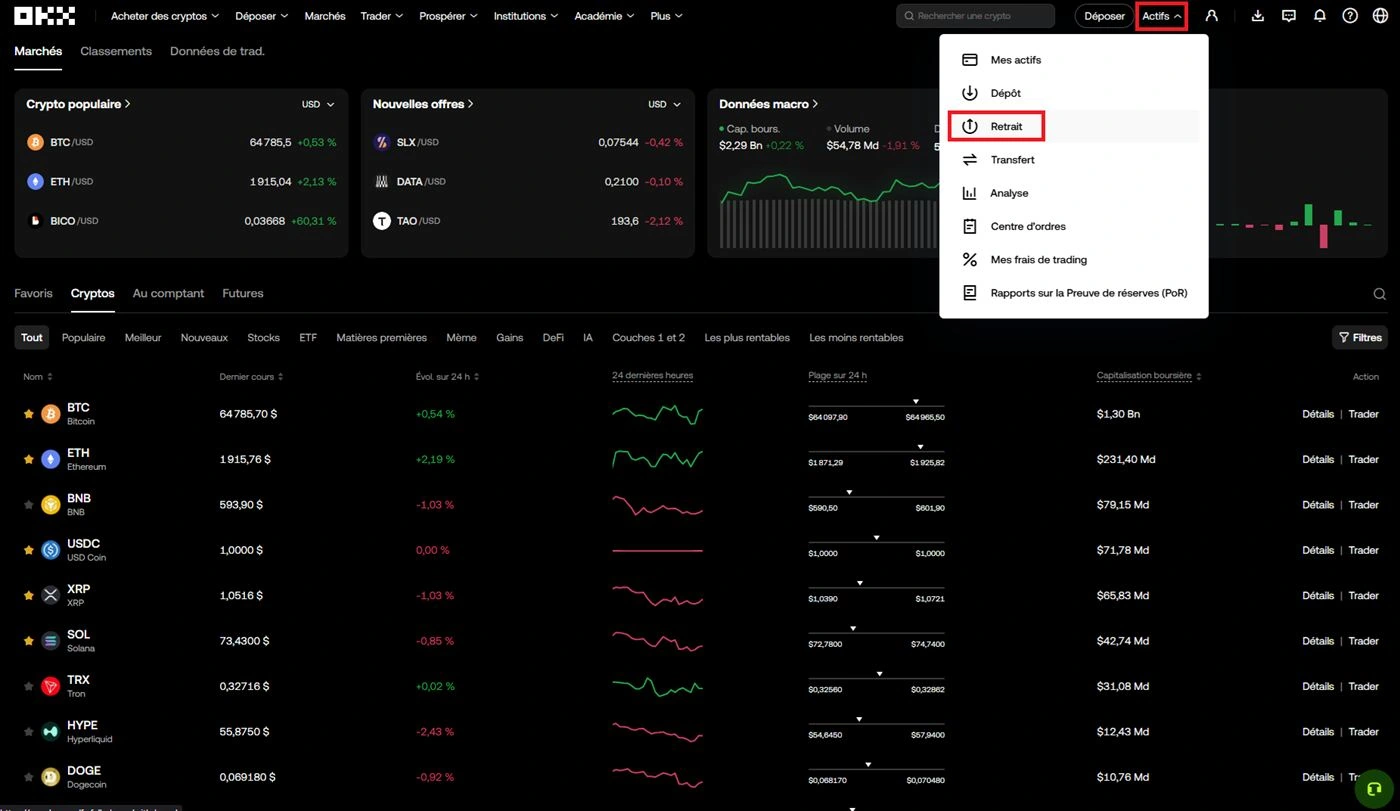Expand the Plus navigation dropdown
The height and width of the screenshot is (811, 1400).
pos(667,16)
